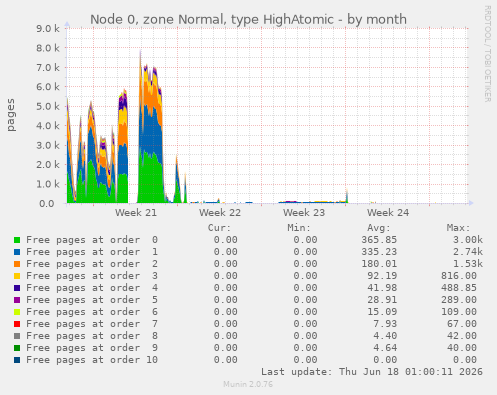Select the 'Free pages at order 6' label
The height and width of the screenshot is (395, 497).
92,312
